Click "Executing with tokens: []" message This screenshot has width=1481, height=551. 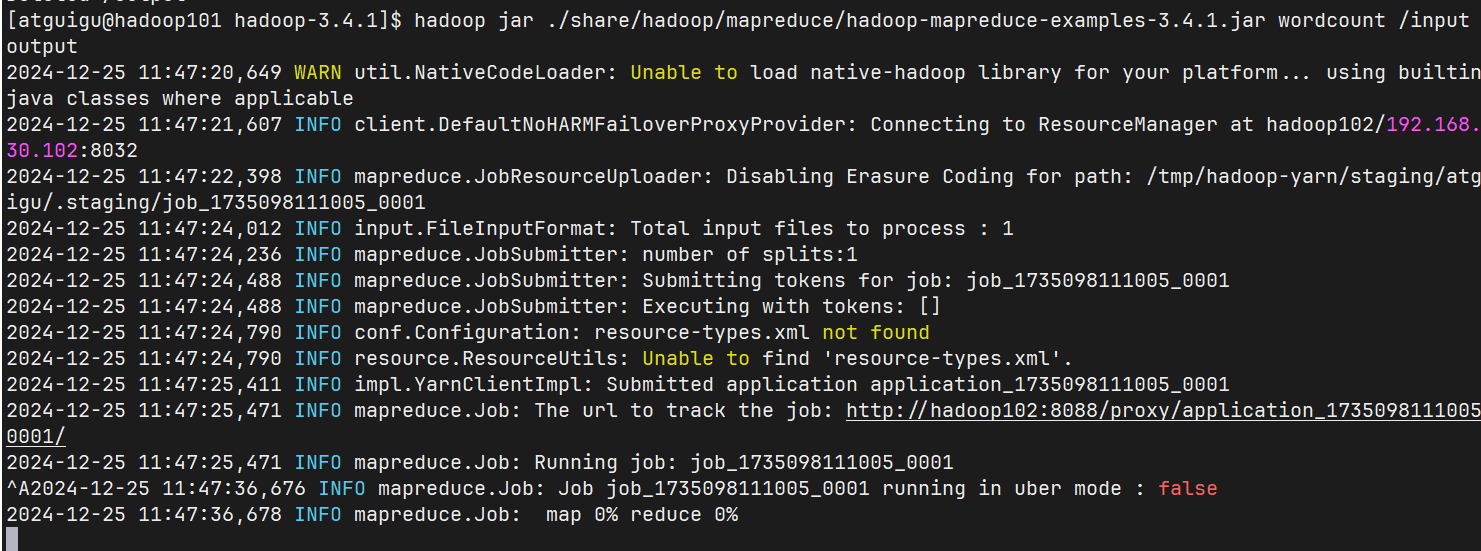tap(791, 307)
